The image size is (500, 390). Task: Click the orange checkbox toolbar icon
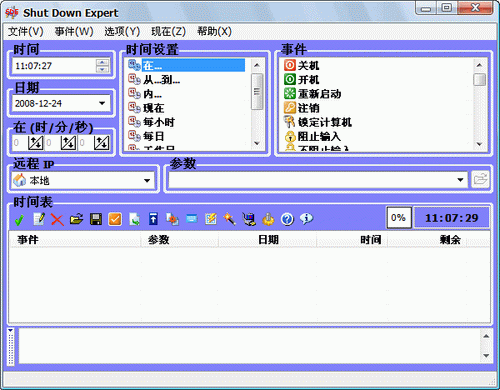(115, 219)
